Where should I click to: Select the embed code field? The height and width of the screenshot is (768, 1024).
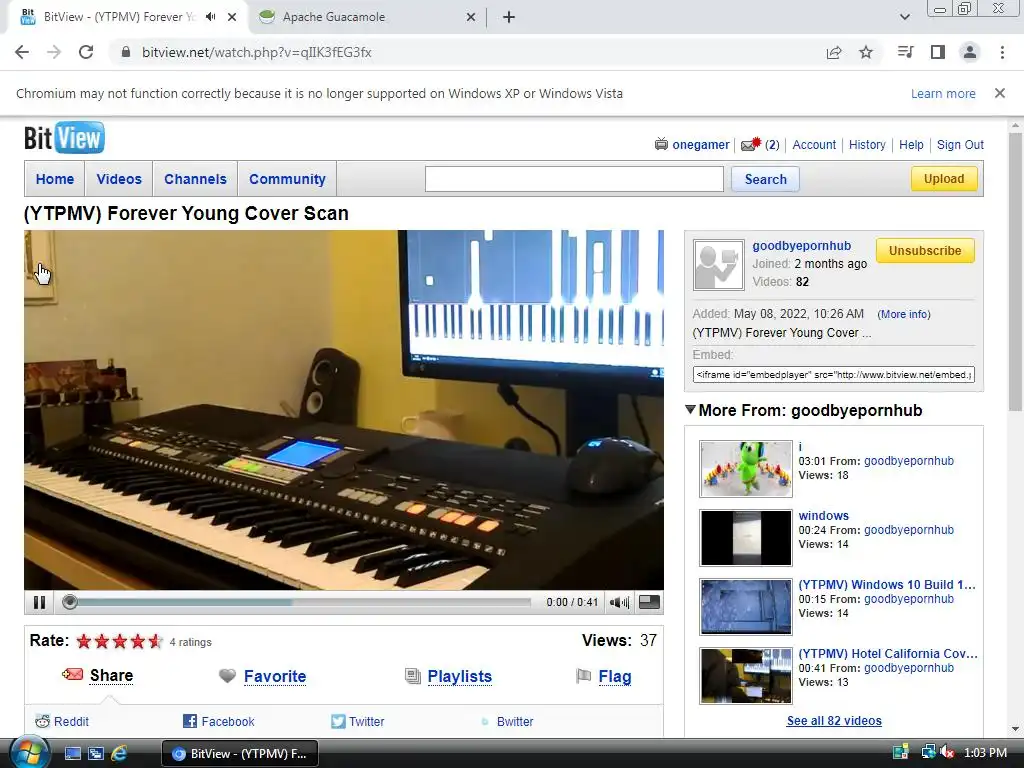coord(833,375)
